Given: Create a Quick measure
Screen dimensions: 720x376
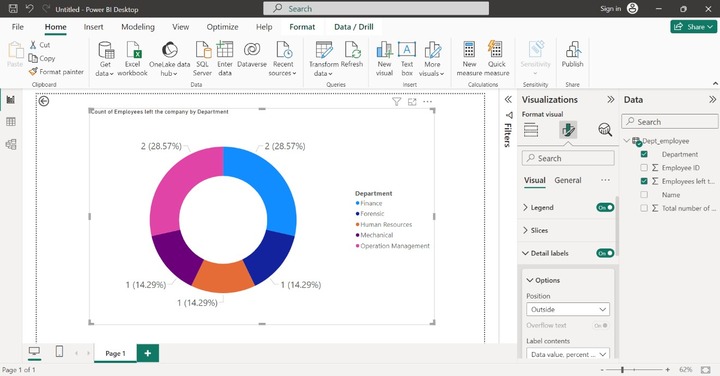Looking at the screenshot, I should point(496,59).
